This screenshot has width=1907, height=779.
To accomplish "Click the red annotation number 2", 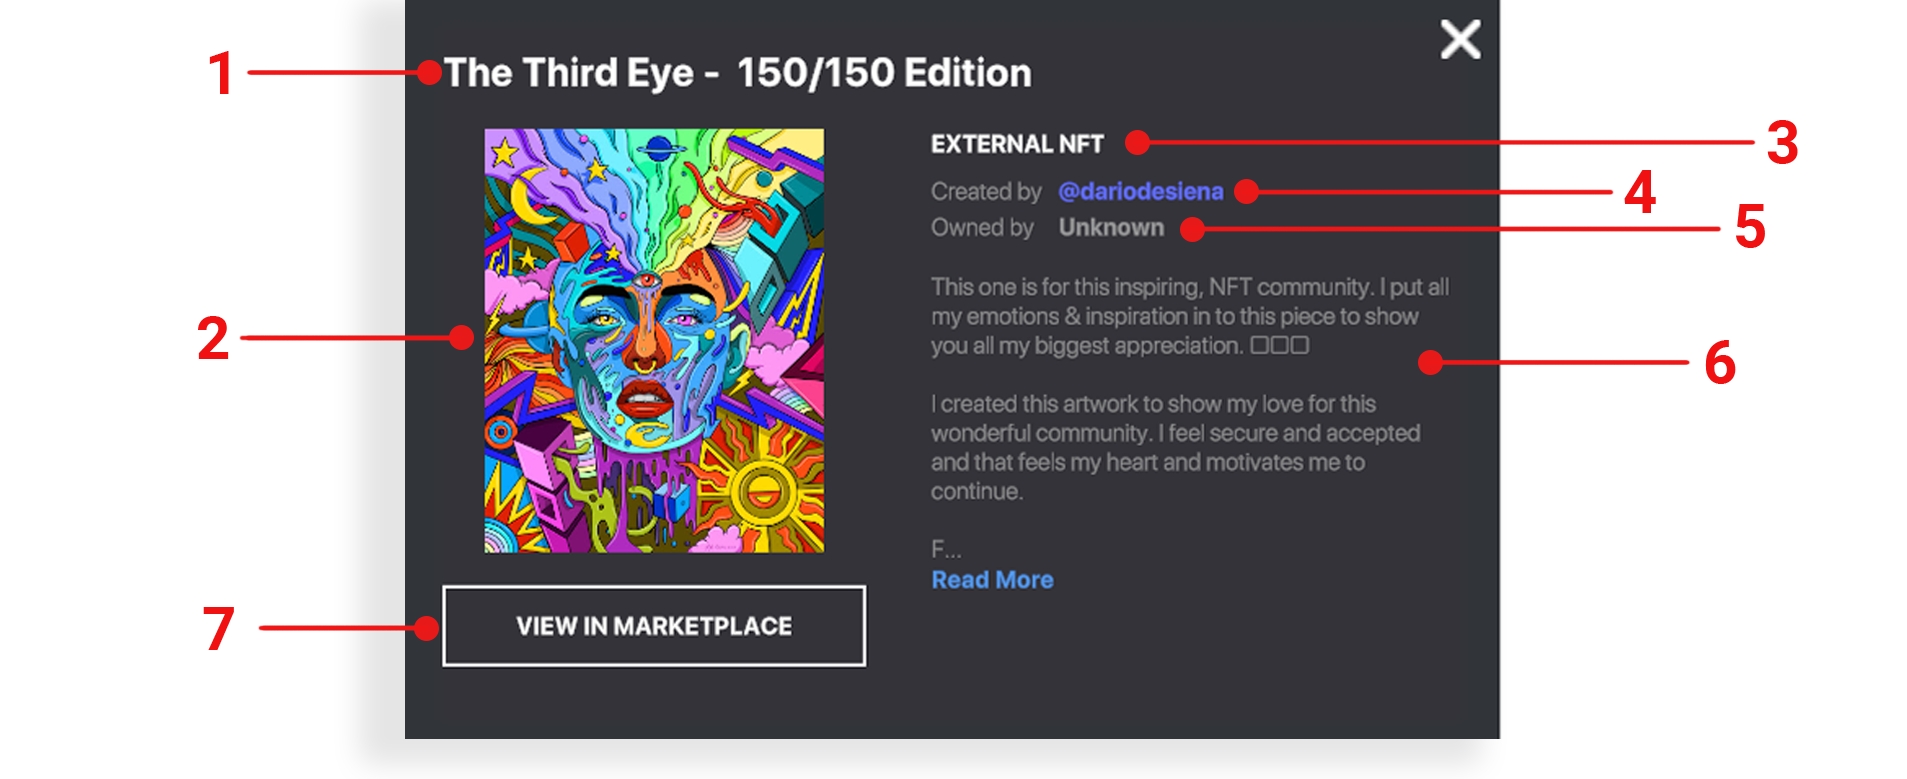I will (x=213, y=339).
